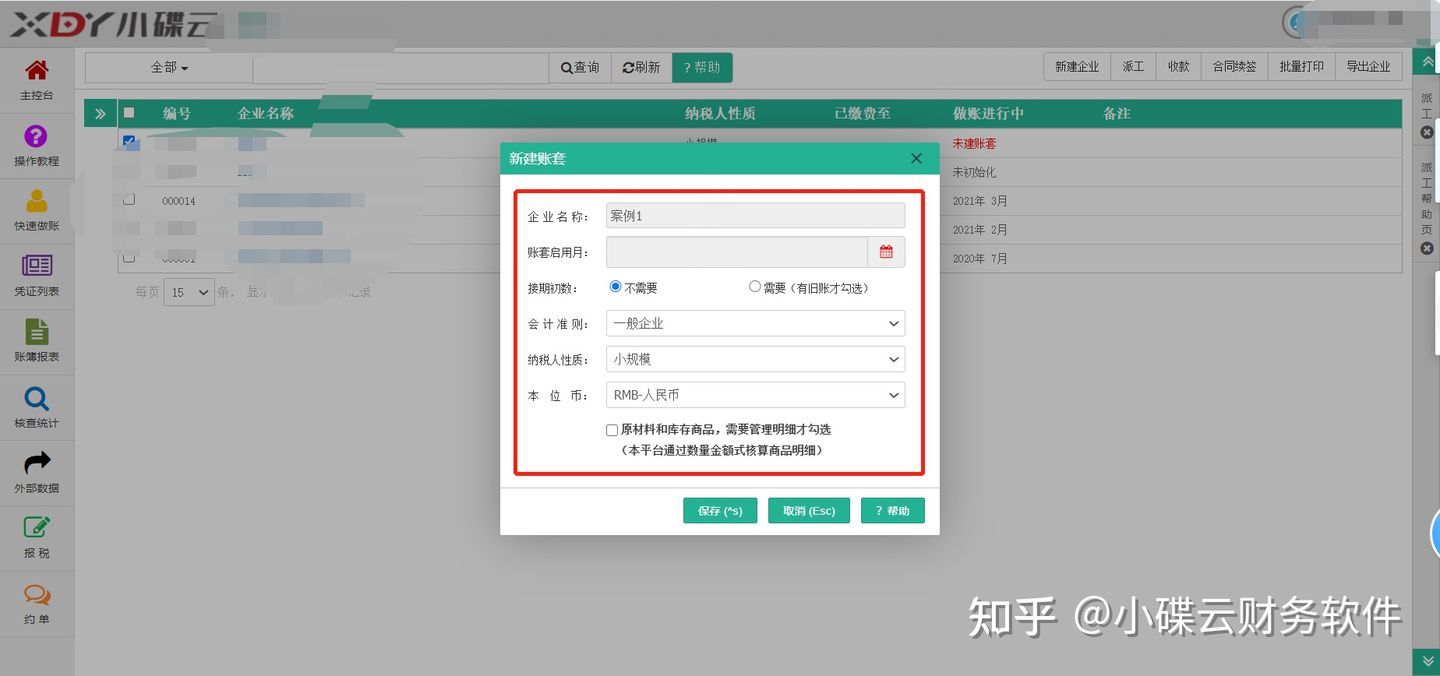Viewport: 1440px width, 676px height.
Task: Uncheck the checked first row checkbox
Action: [129, 142]
